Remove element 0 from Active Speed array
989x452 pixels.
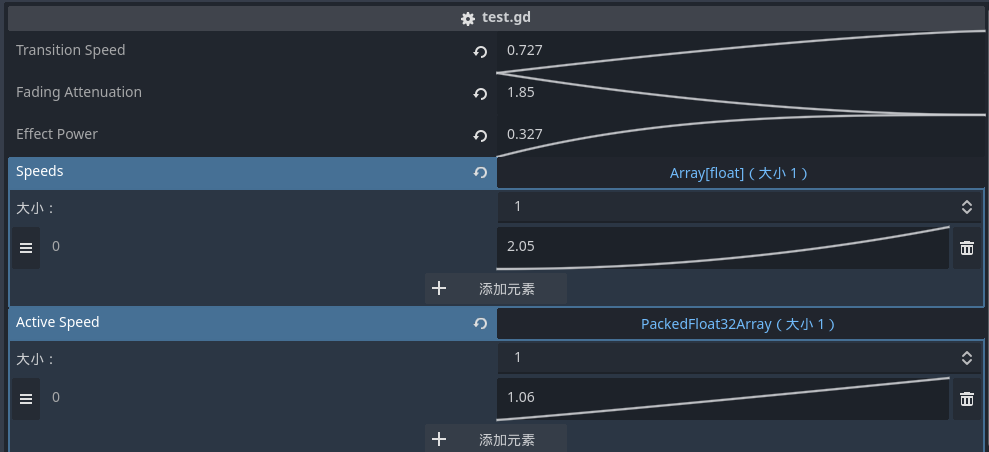966,399
